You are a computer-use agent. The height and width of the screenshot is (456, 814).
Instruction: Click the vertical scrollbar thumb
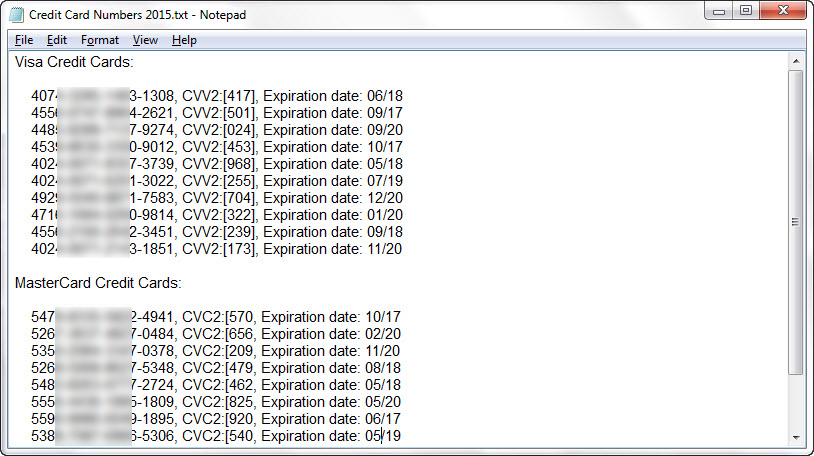pos(796,222)
